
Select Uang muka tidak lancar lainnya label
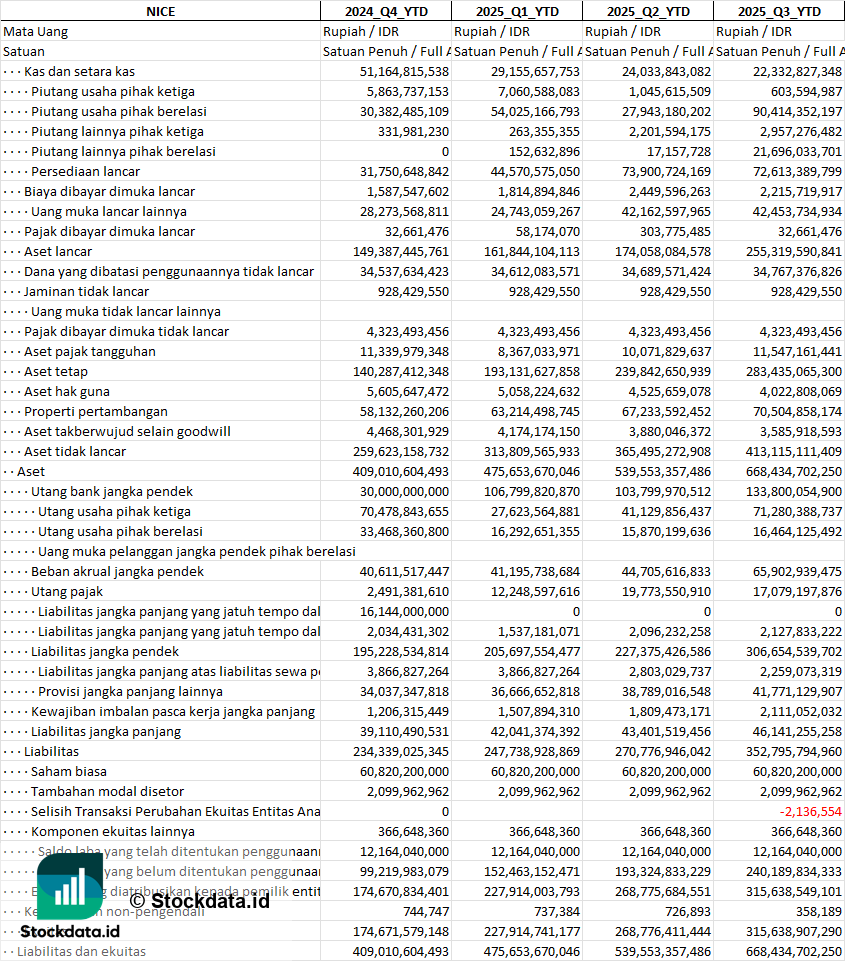pos(126,311)
